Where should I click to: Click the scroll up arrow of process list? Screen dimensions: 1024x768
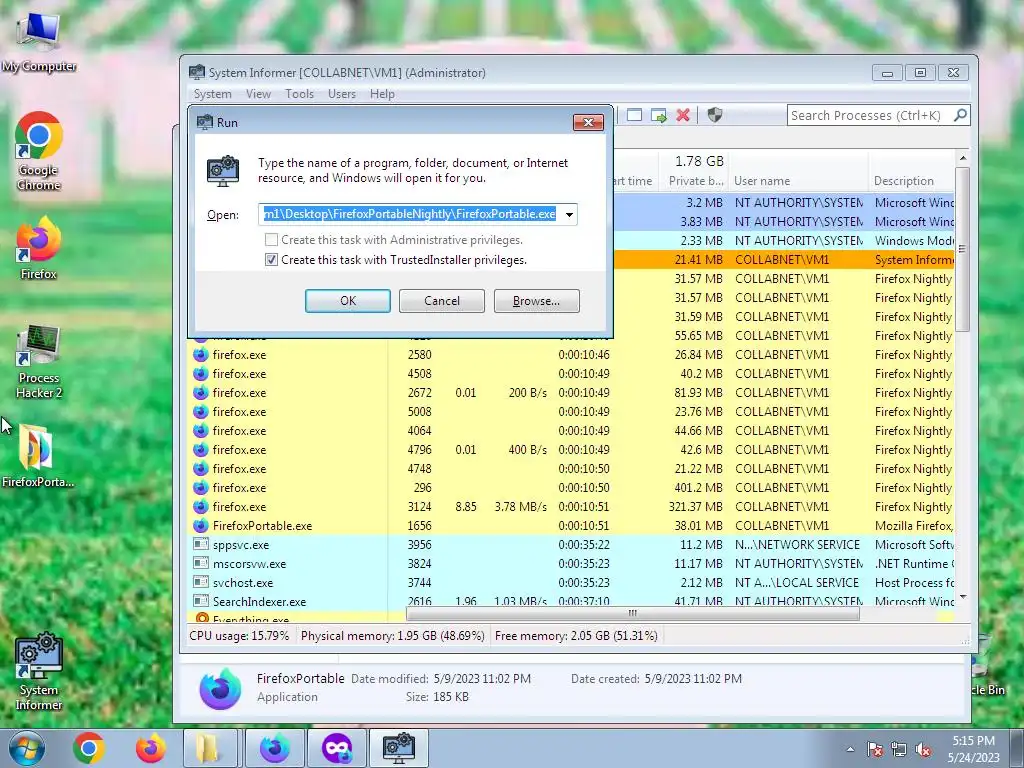[962, 159]
